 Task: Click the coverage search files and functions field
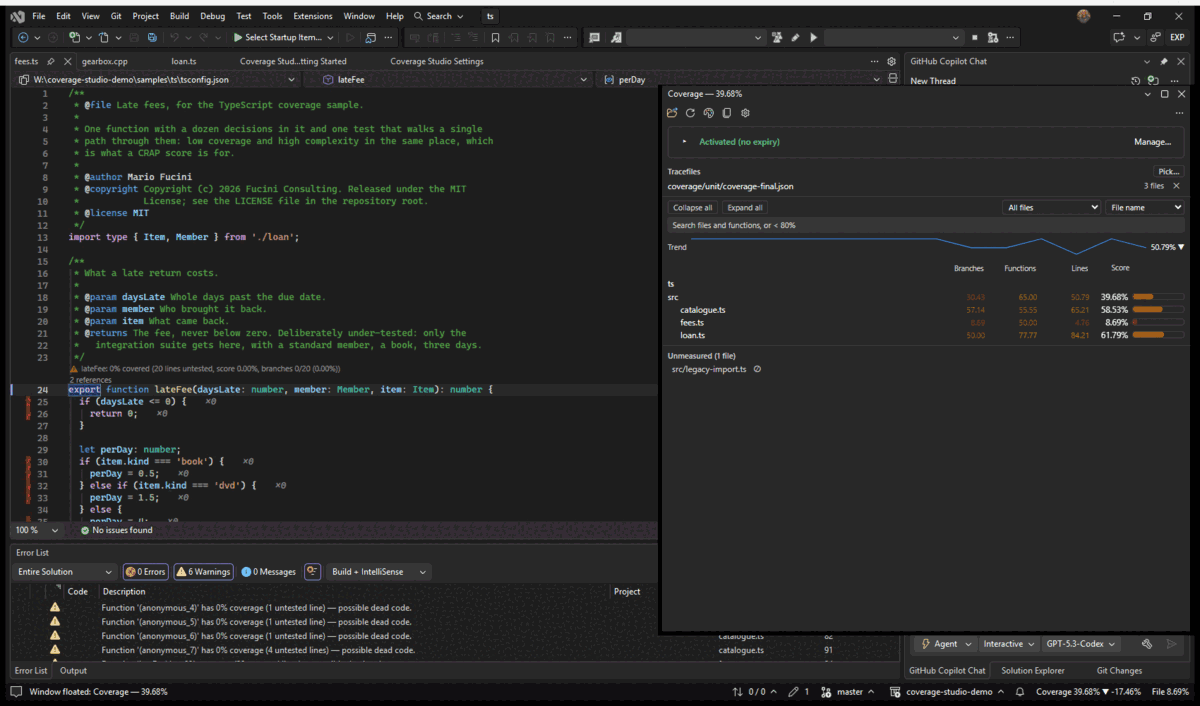tap(926, 225)
